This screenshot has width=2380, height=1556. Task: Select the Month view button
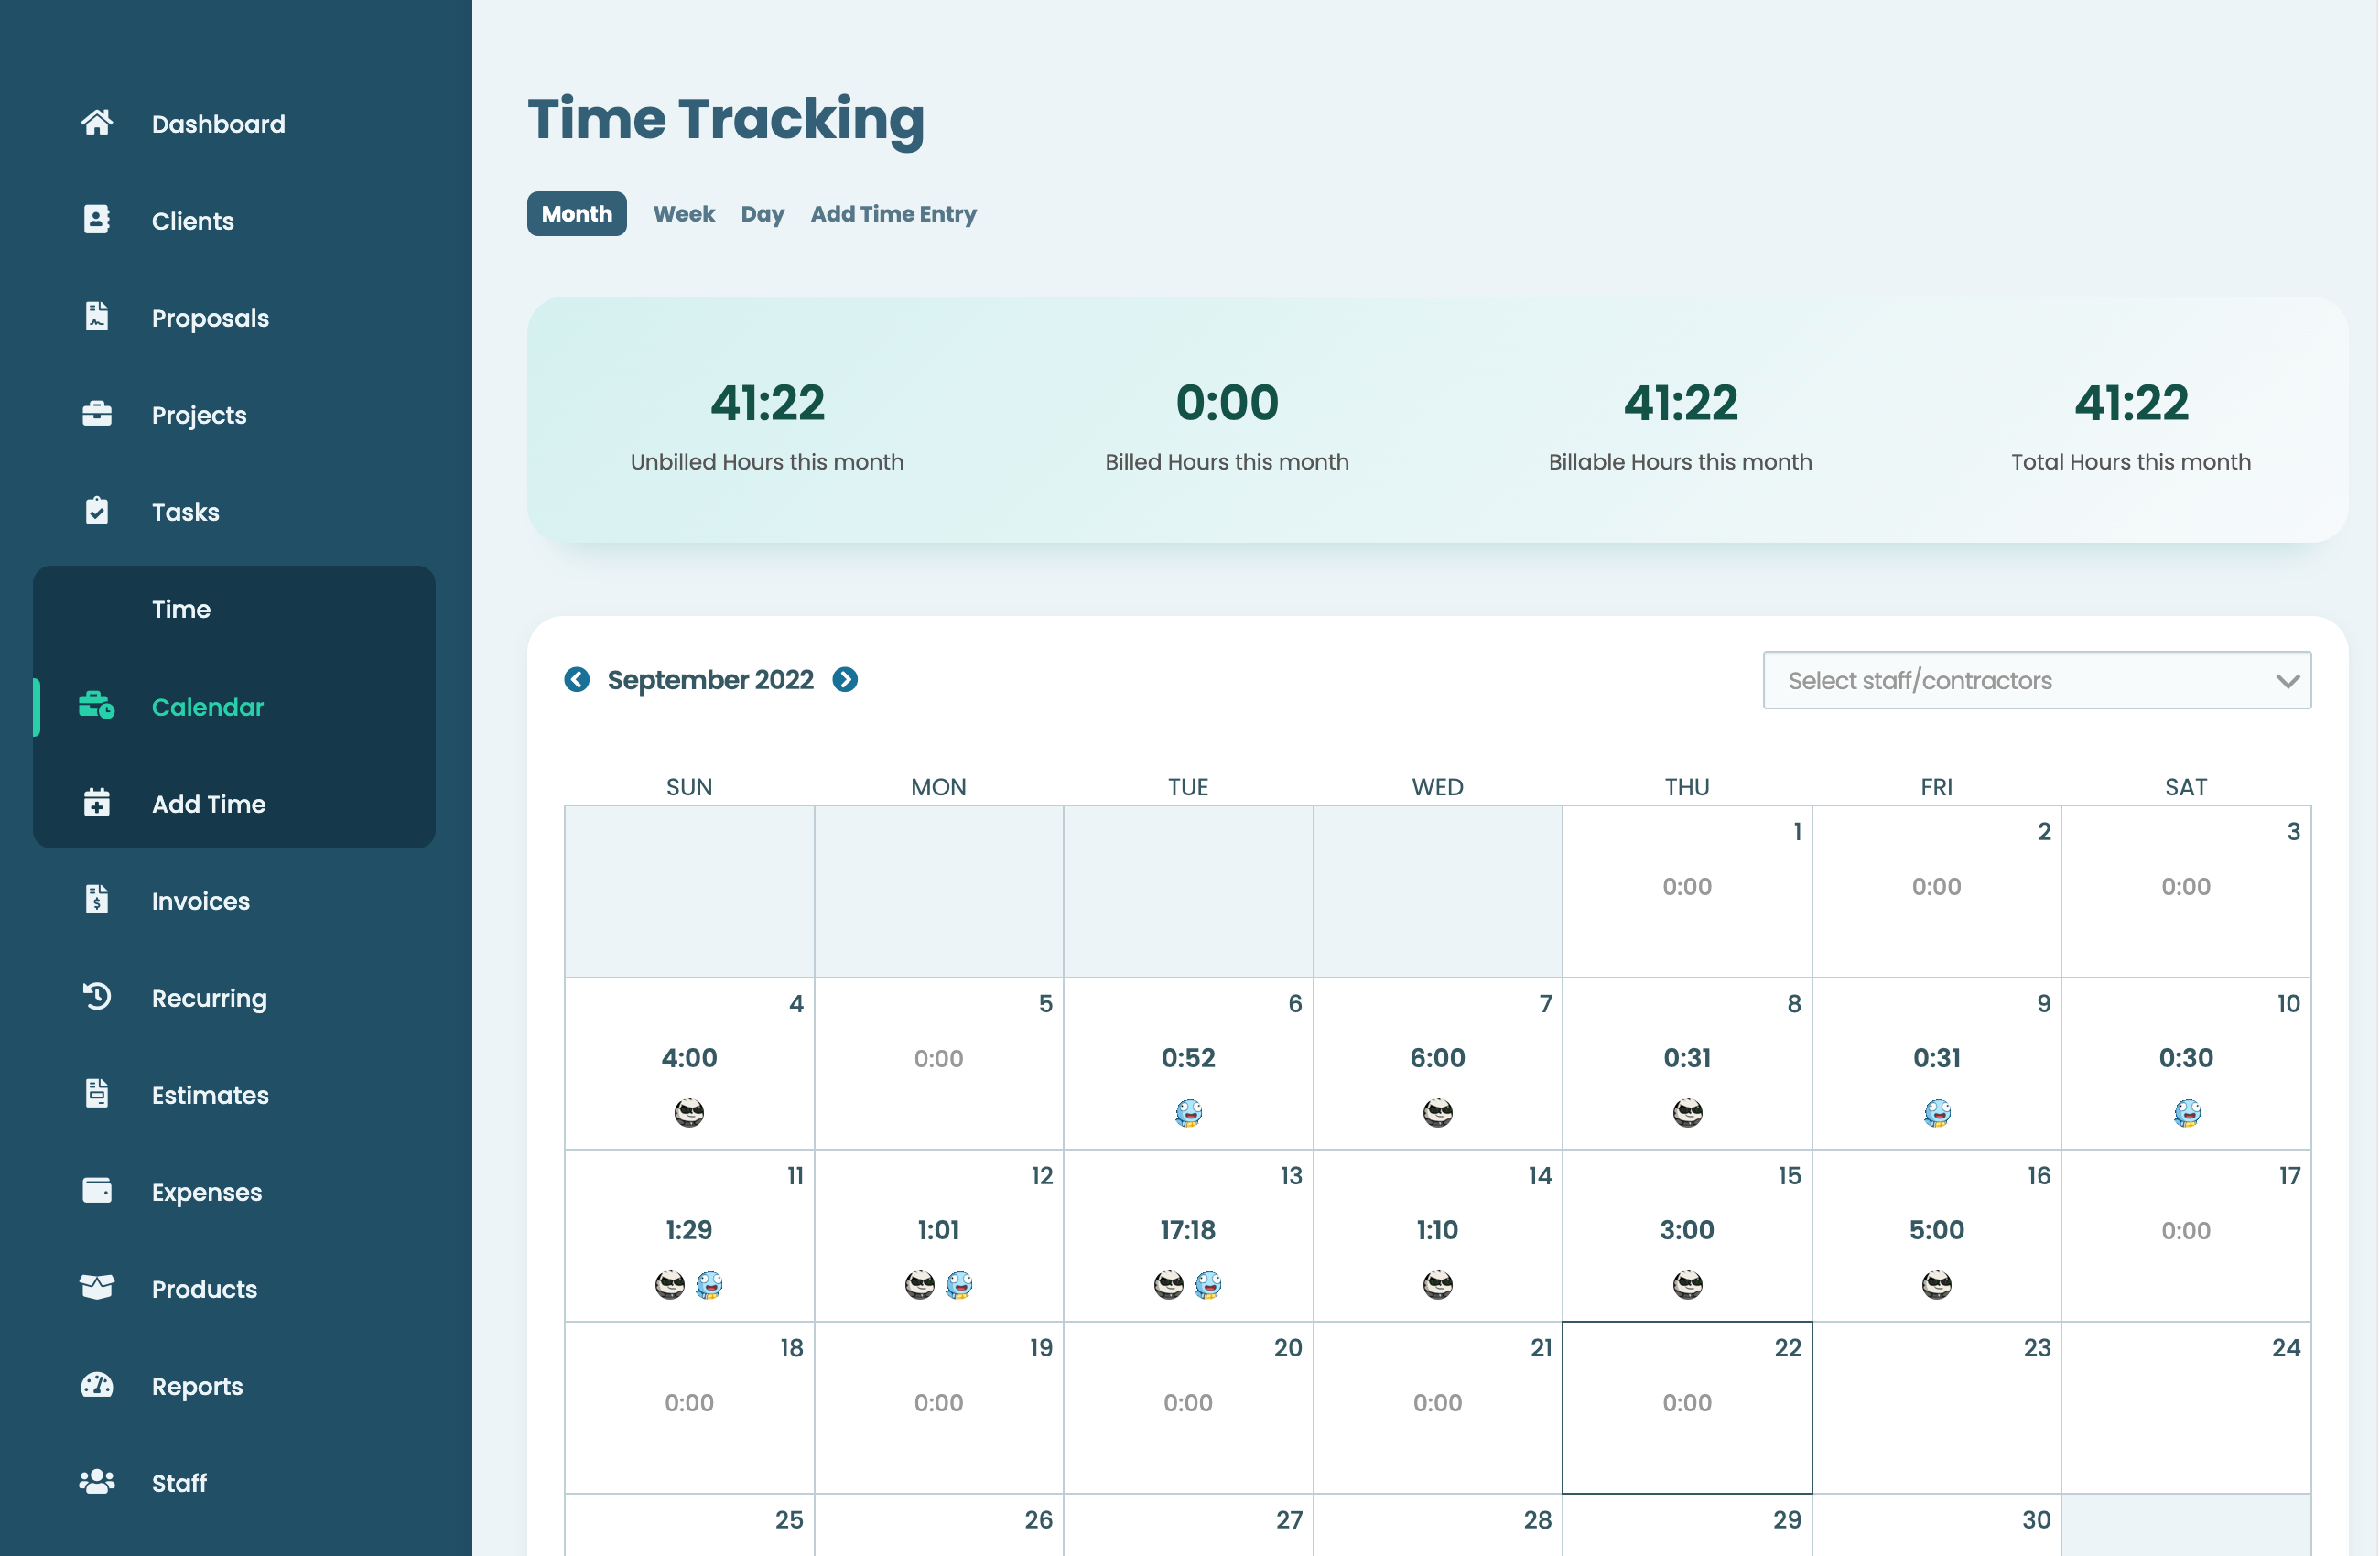(x=577, y=214)
